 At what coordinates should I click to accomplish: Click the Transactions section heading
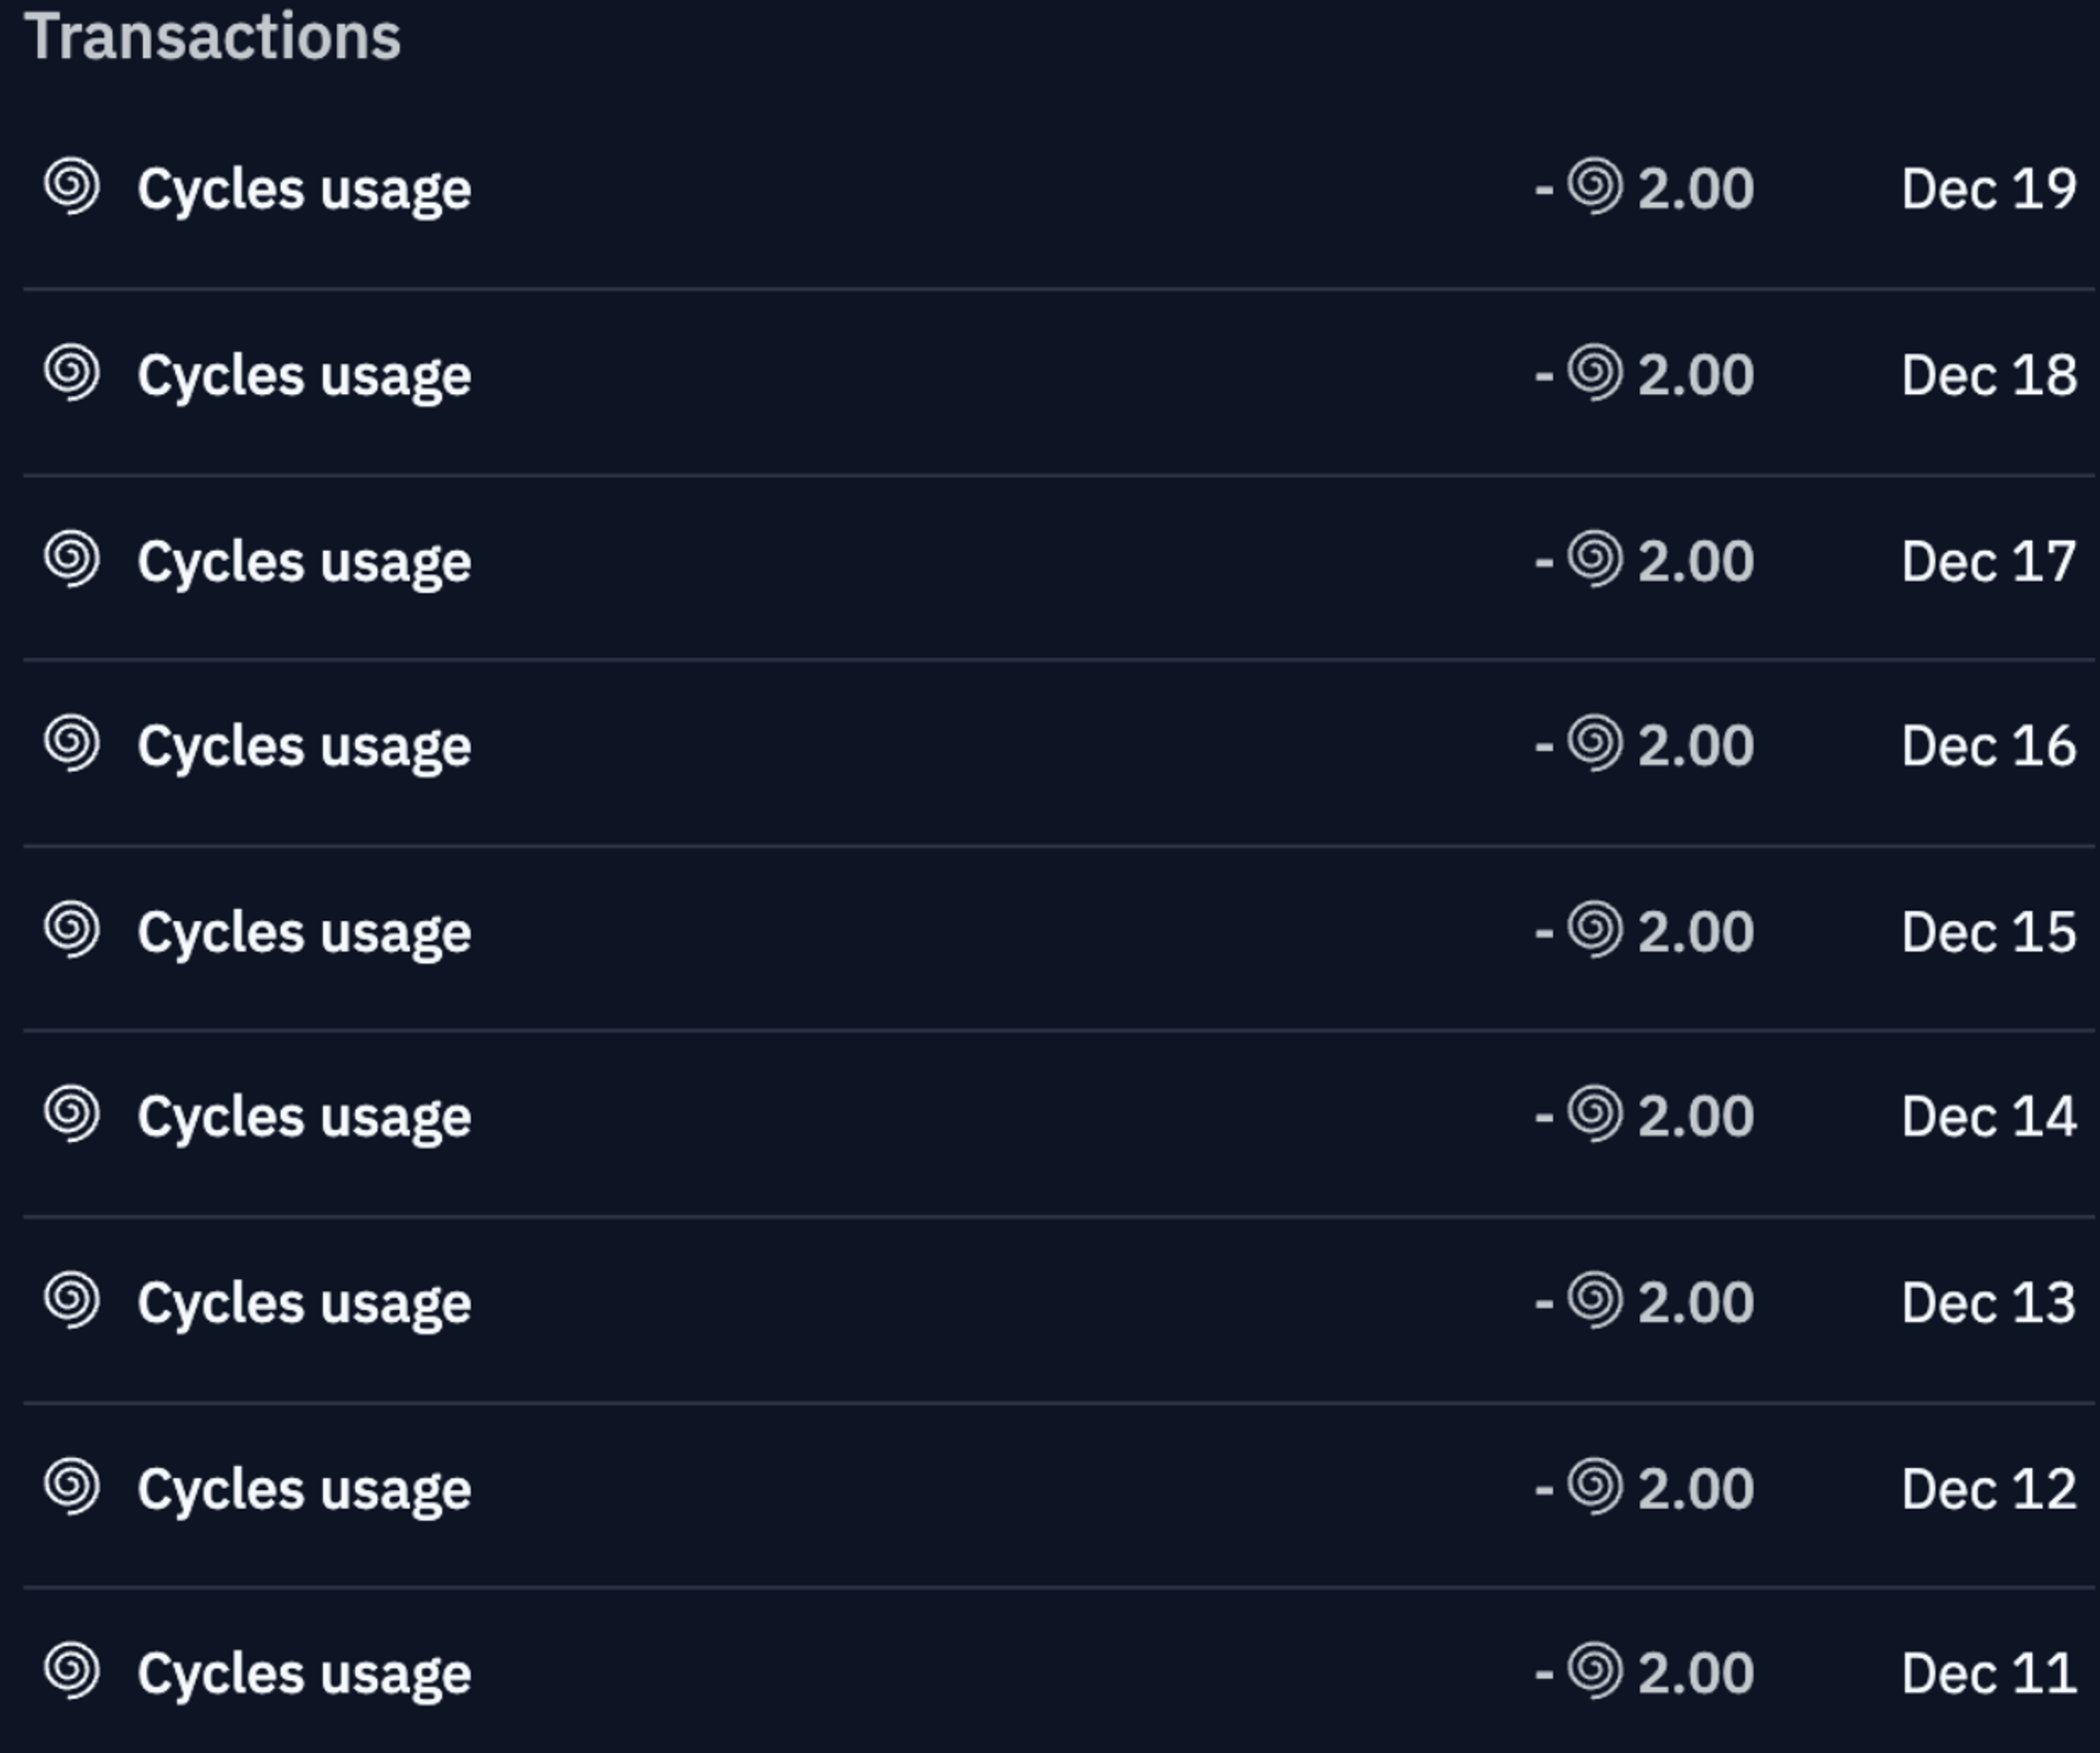click(212, 37)
